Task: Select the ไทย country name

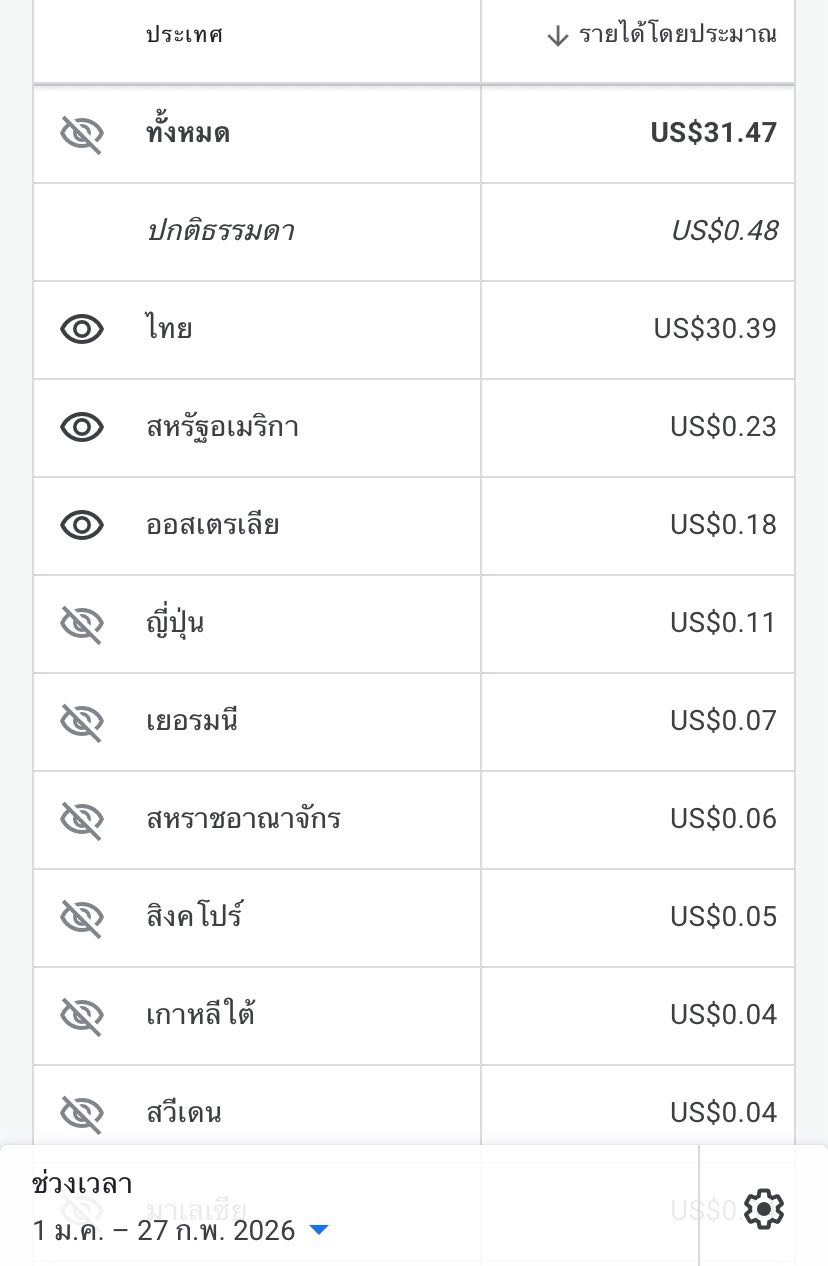Action: [169, 329]
